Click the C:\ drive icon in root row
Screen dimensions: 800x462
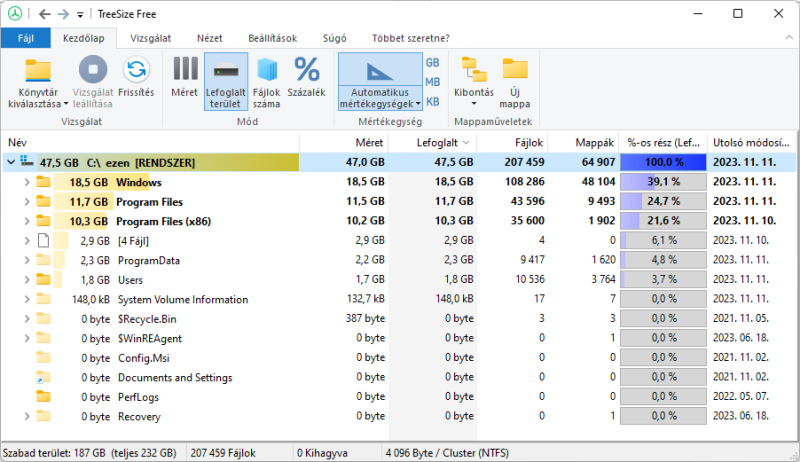point(27,162)
